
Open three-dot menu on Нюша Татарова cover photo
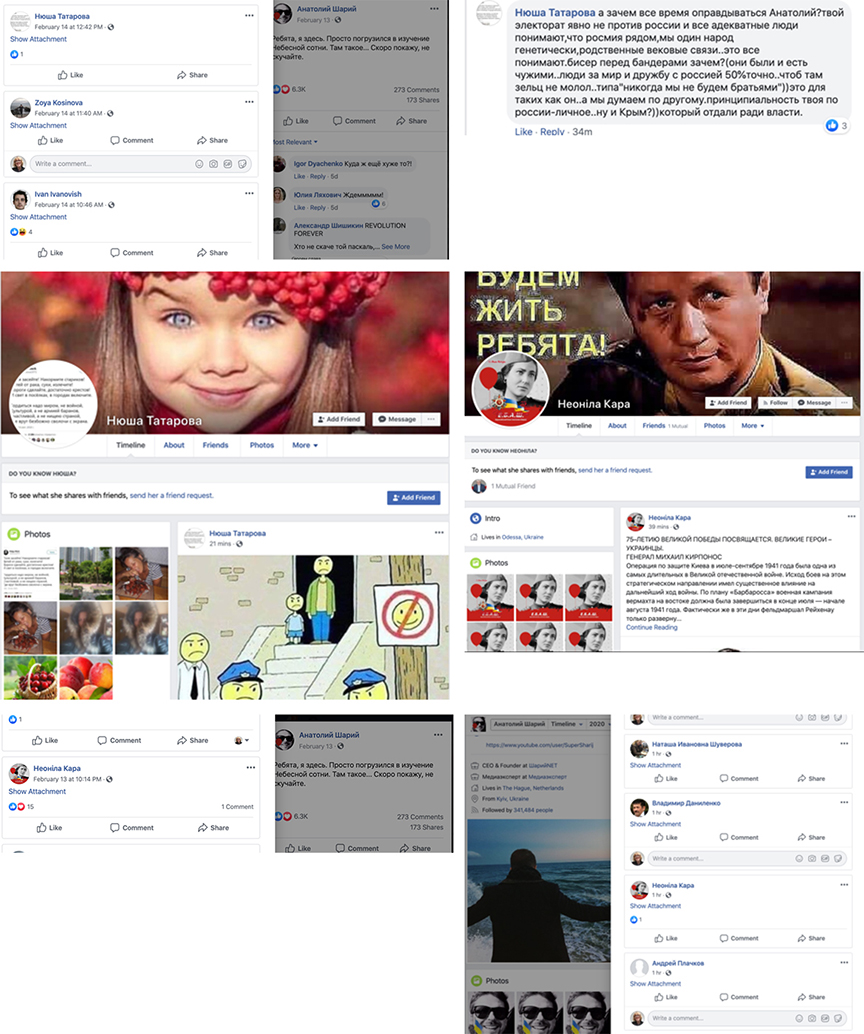[x=432, y=419]
